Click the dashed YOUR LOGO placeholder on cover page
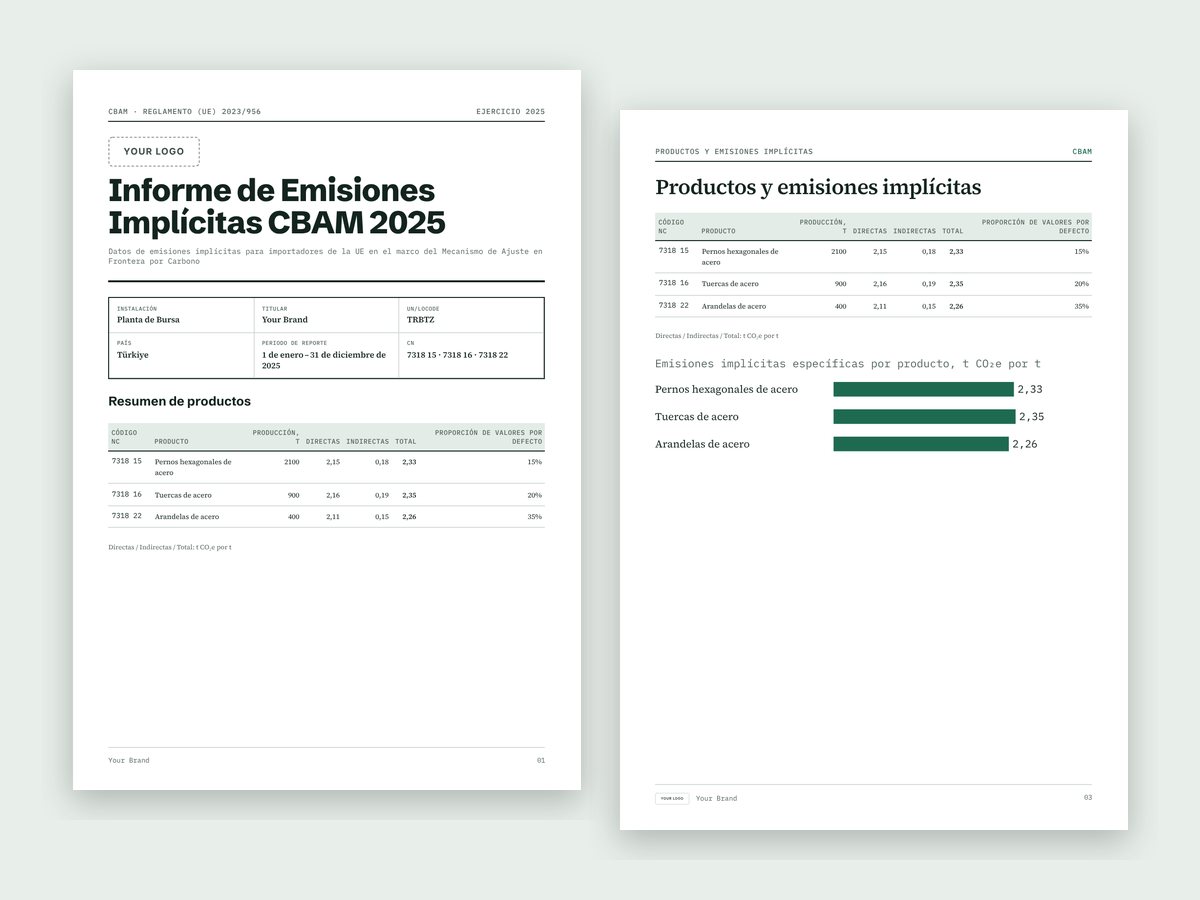This screenshot has width=1200, height=900. pyautogui.click(x=154, y=152)
